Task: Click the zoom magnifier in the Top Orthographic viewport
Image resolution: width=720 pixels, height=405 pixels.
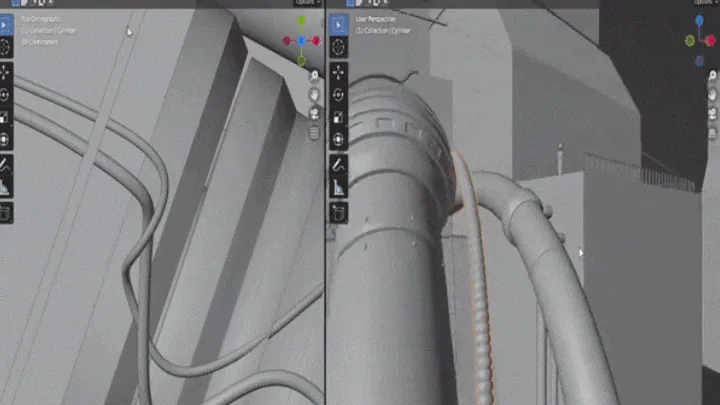Action: click(314, 75)
